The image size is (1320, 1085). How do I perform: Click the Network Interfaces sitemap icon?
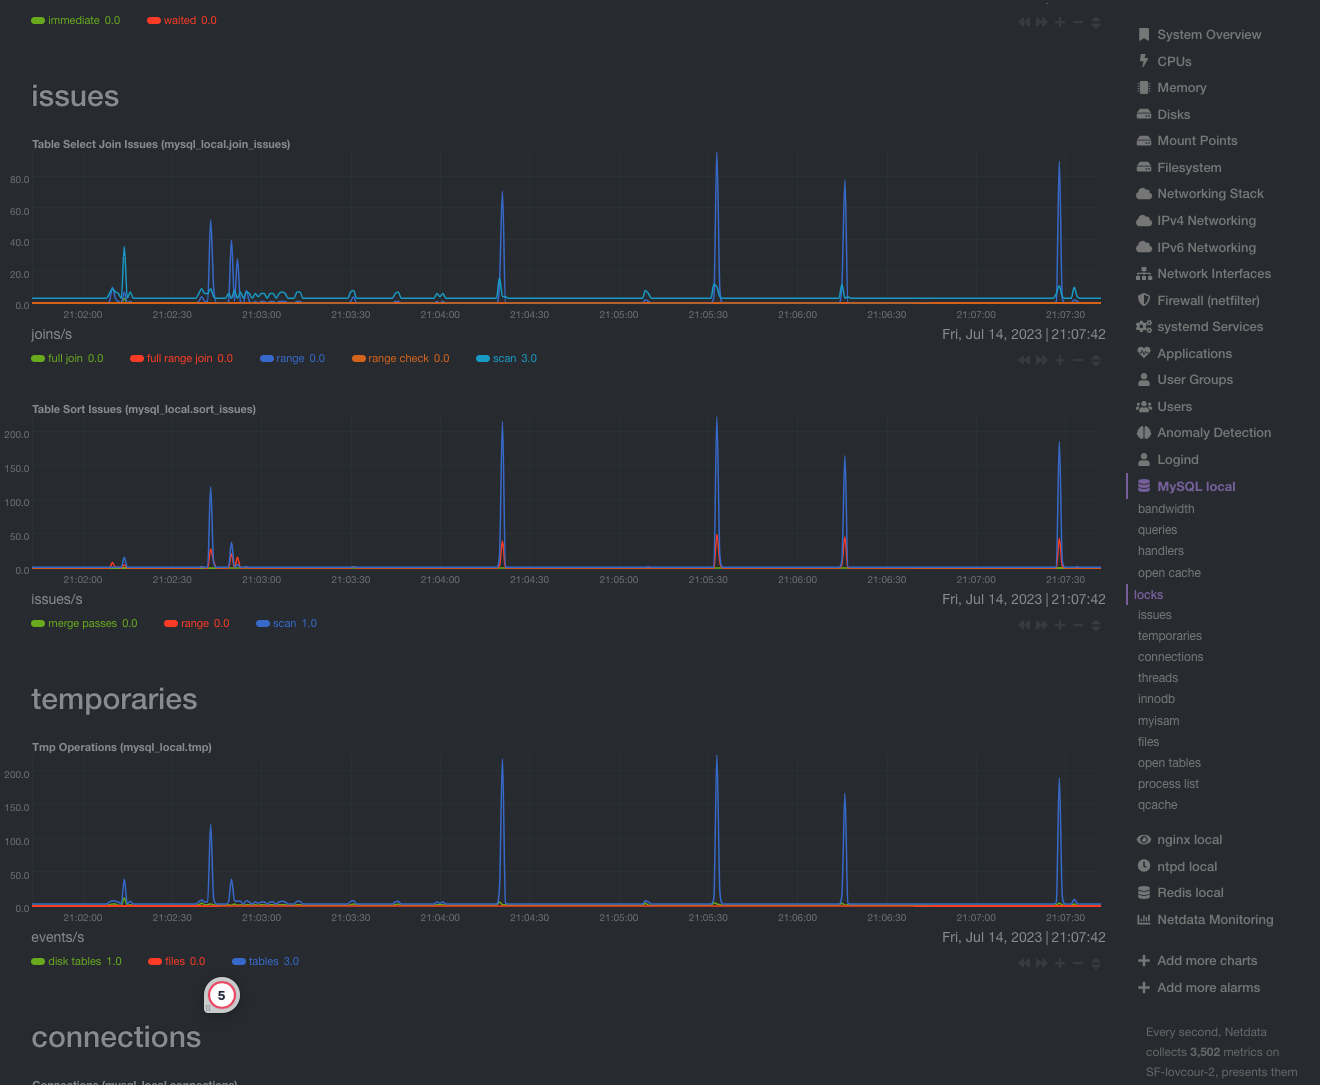pos(1144,274)
